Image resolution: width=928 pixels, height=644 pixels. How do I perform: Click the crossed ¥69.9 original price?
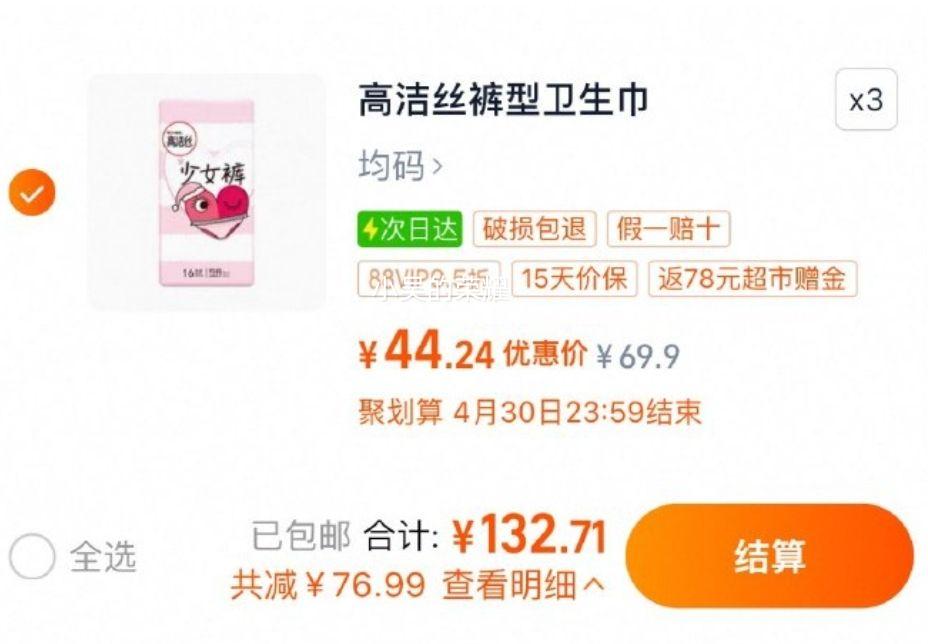click(x=637, y=356)
